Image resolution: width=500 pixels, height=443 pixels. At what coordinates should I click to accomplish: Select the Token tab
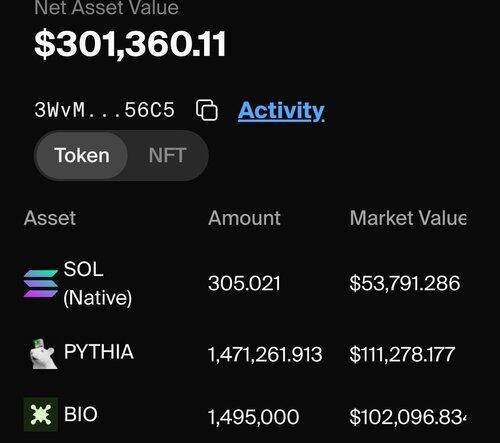pos(82,155)
